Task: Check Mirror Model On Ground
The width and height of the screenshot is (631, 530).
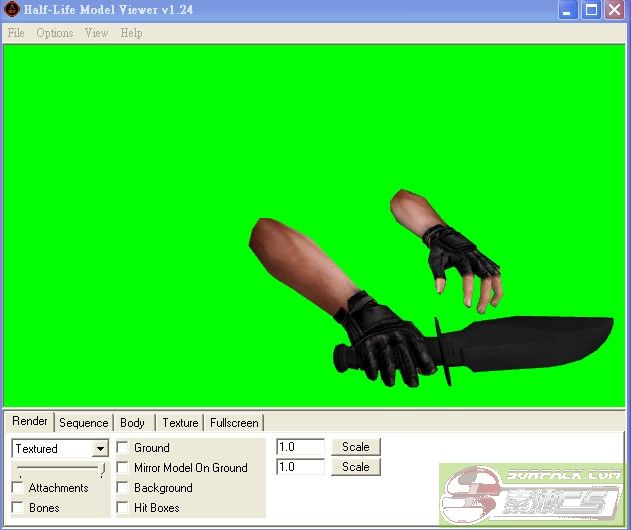Action: (x=123, y=468)
